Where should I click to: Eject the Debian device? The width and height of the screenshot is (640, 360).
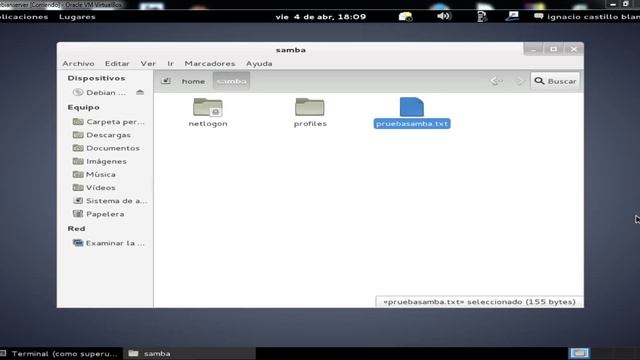tap(140, 92)
